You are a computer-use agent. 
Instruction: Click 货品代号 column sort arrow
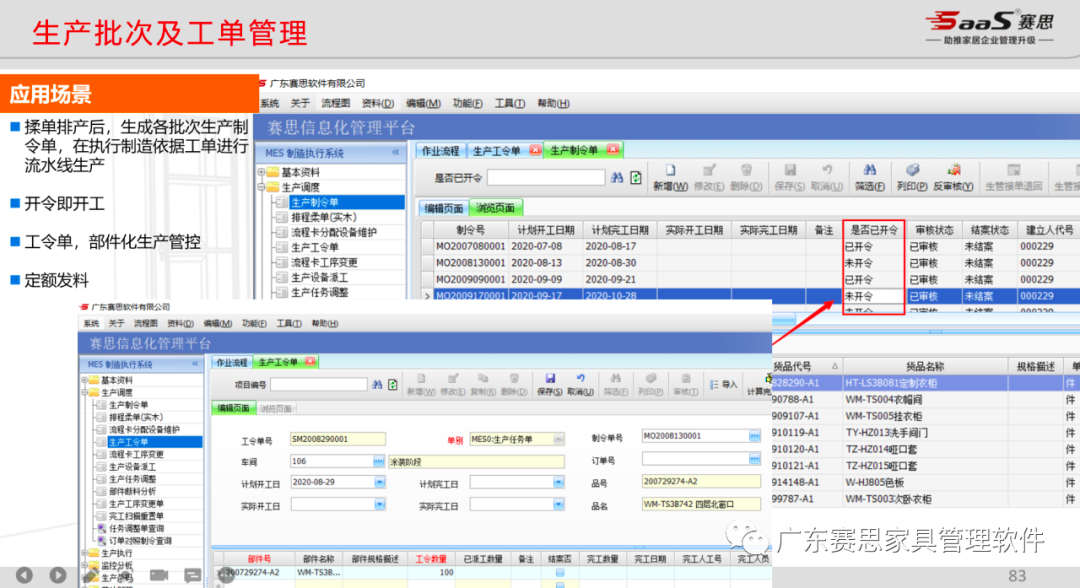pyautogui.click(x=835, y=366)
